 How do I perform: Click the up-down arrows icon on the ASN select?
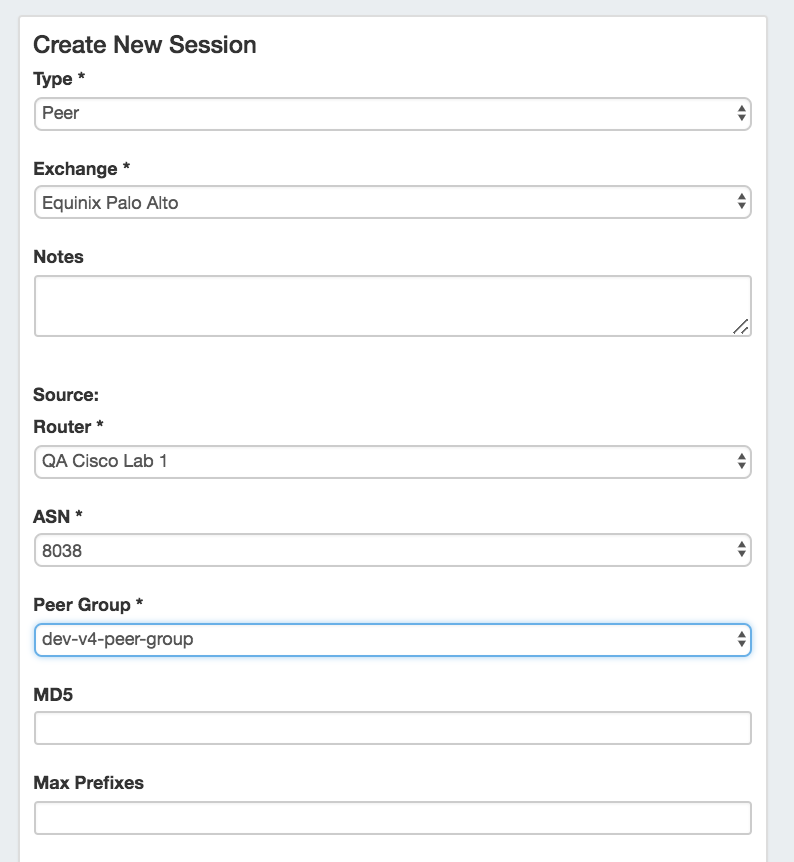pyautogui.click(x=741, y=549)
